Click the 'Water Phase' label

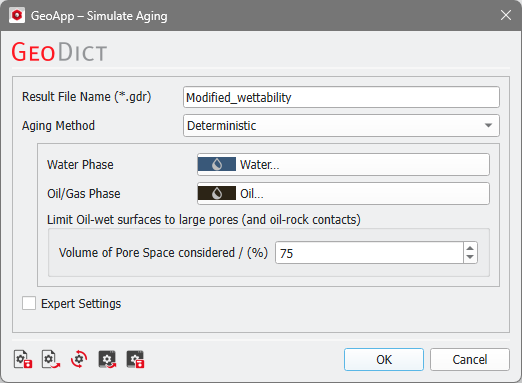[80, 165]
